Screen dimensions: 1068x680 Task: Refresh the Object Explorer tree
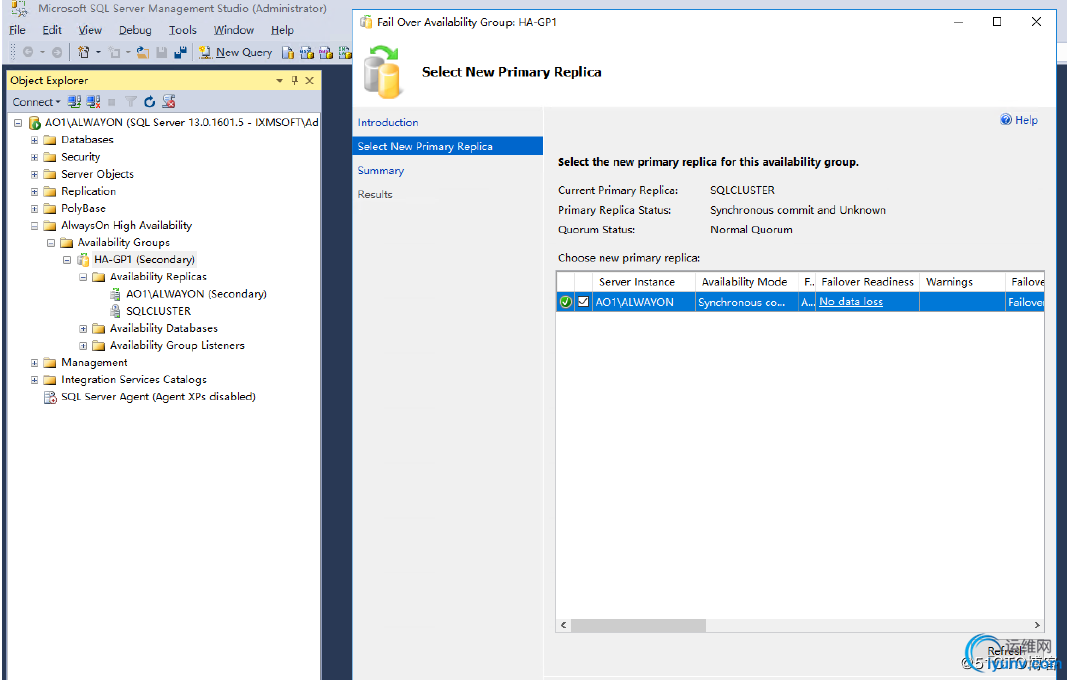(x=150, y=102)
